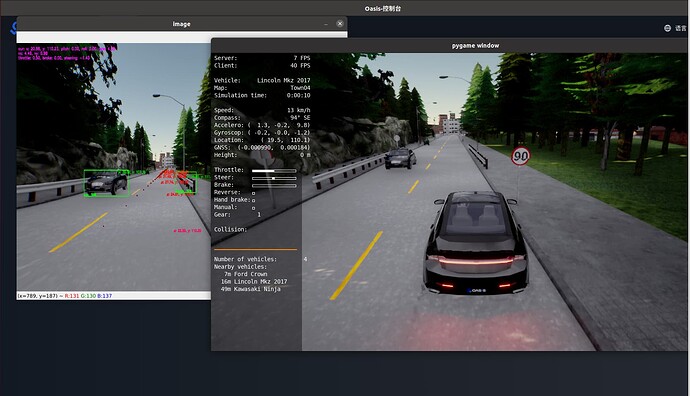Click the Steer indicator bar
690x396 pixels.
point(274,178)
